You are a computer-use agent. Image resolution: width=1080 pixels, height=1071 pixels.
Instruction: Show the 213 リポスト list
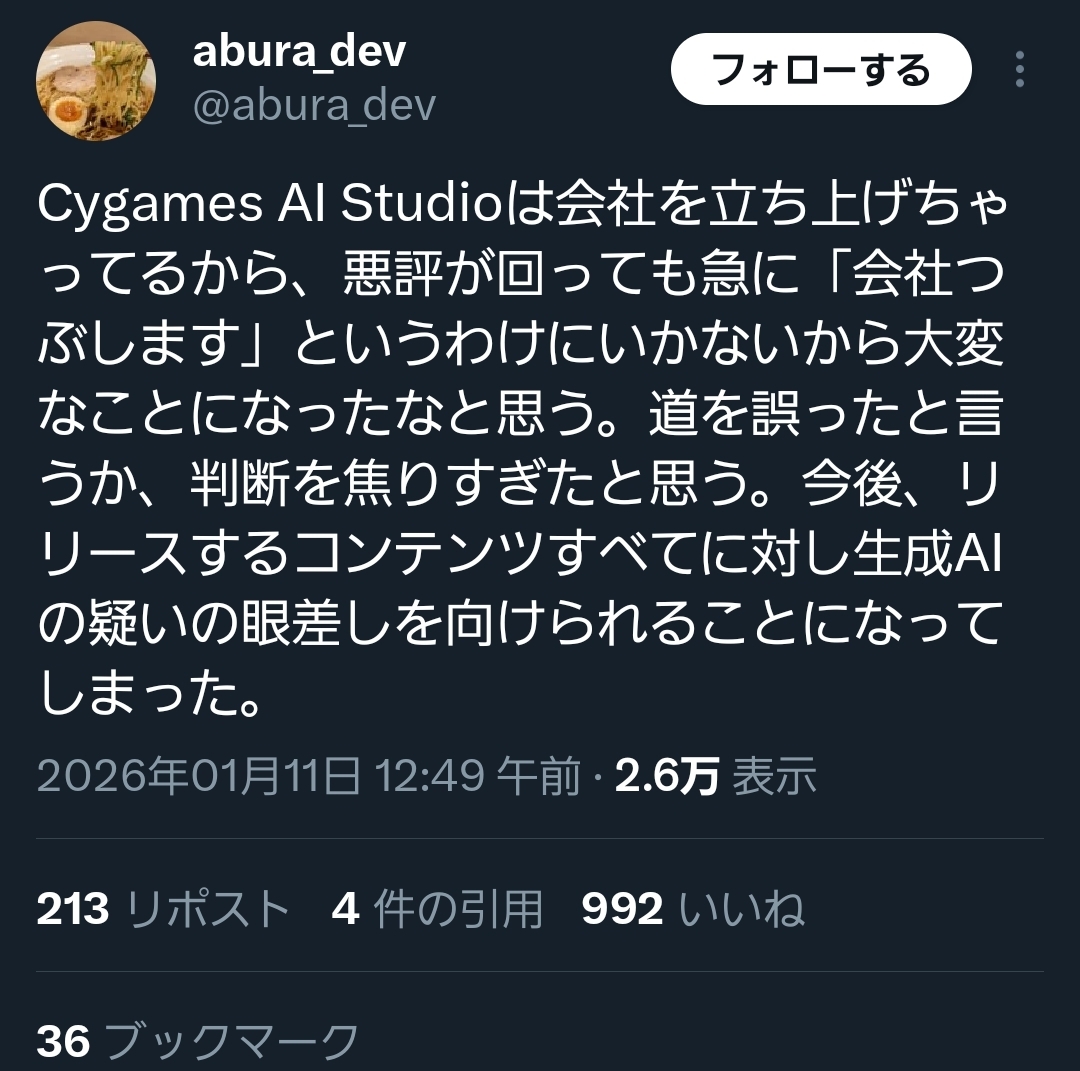coord(163,908)
